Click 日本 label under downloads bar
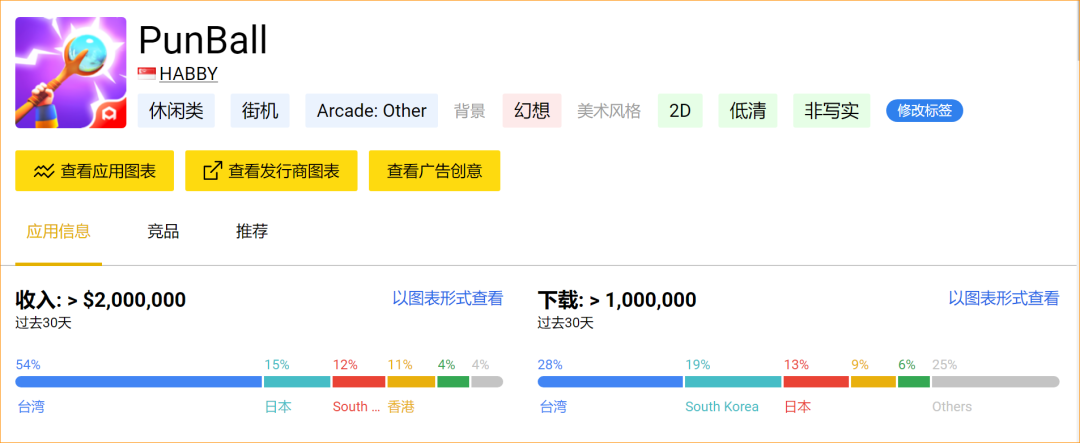 pyautogui.click(x=798, y=407)
